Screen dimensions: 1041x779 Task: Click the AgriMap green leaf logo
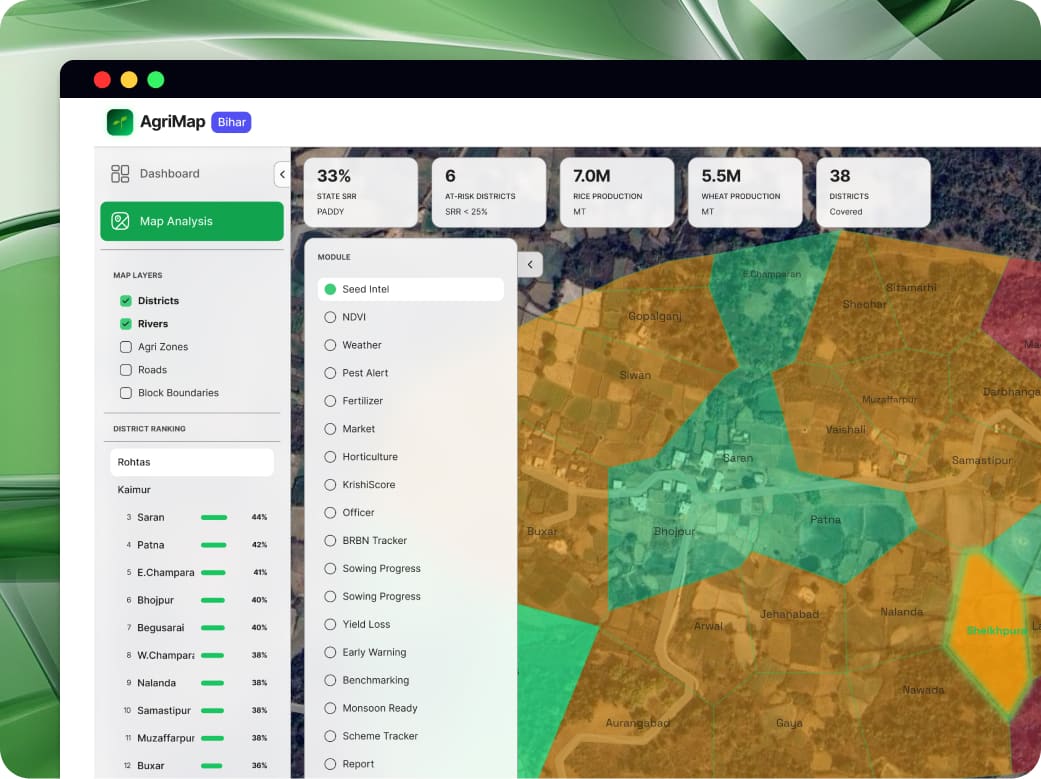tap(120, 122)
